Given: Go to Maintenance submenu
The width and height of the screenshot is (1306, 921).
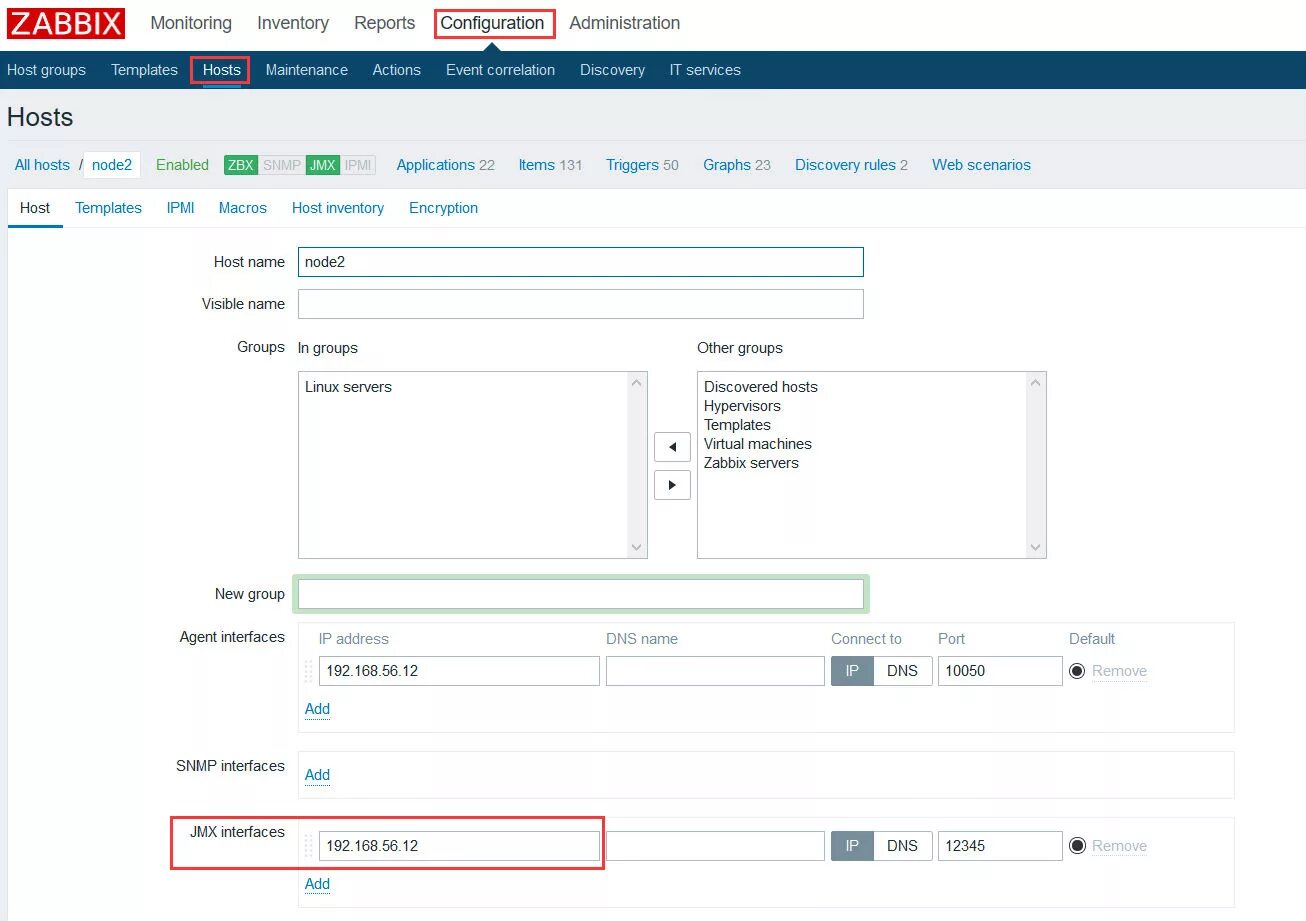Looking at the screenshot, I should (x=307, y=70).
